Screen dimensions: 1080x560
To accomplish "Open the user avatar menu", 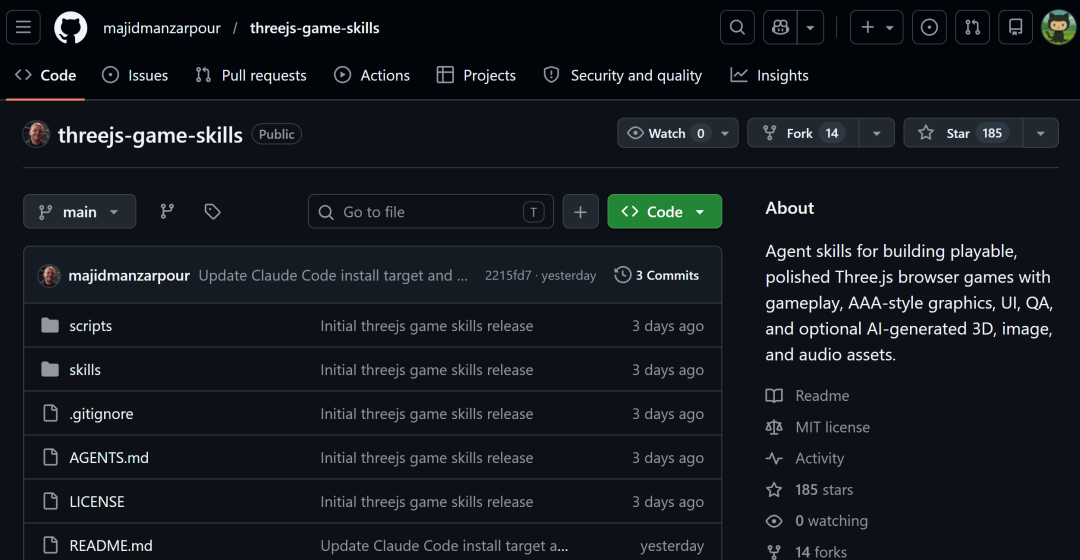I will (1058, 28).
